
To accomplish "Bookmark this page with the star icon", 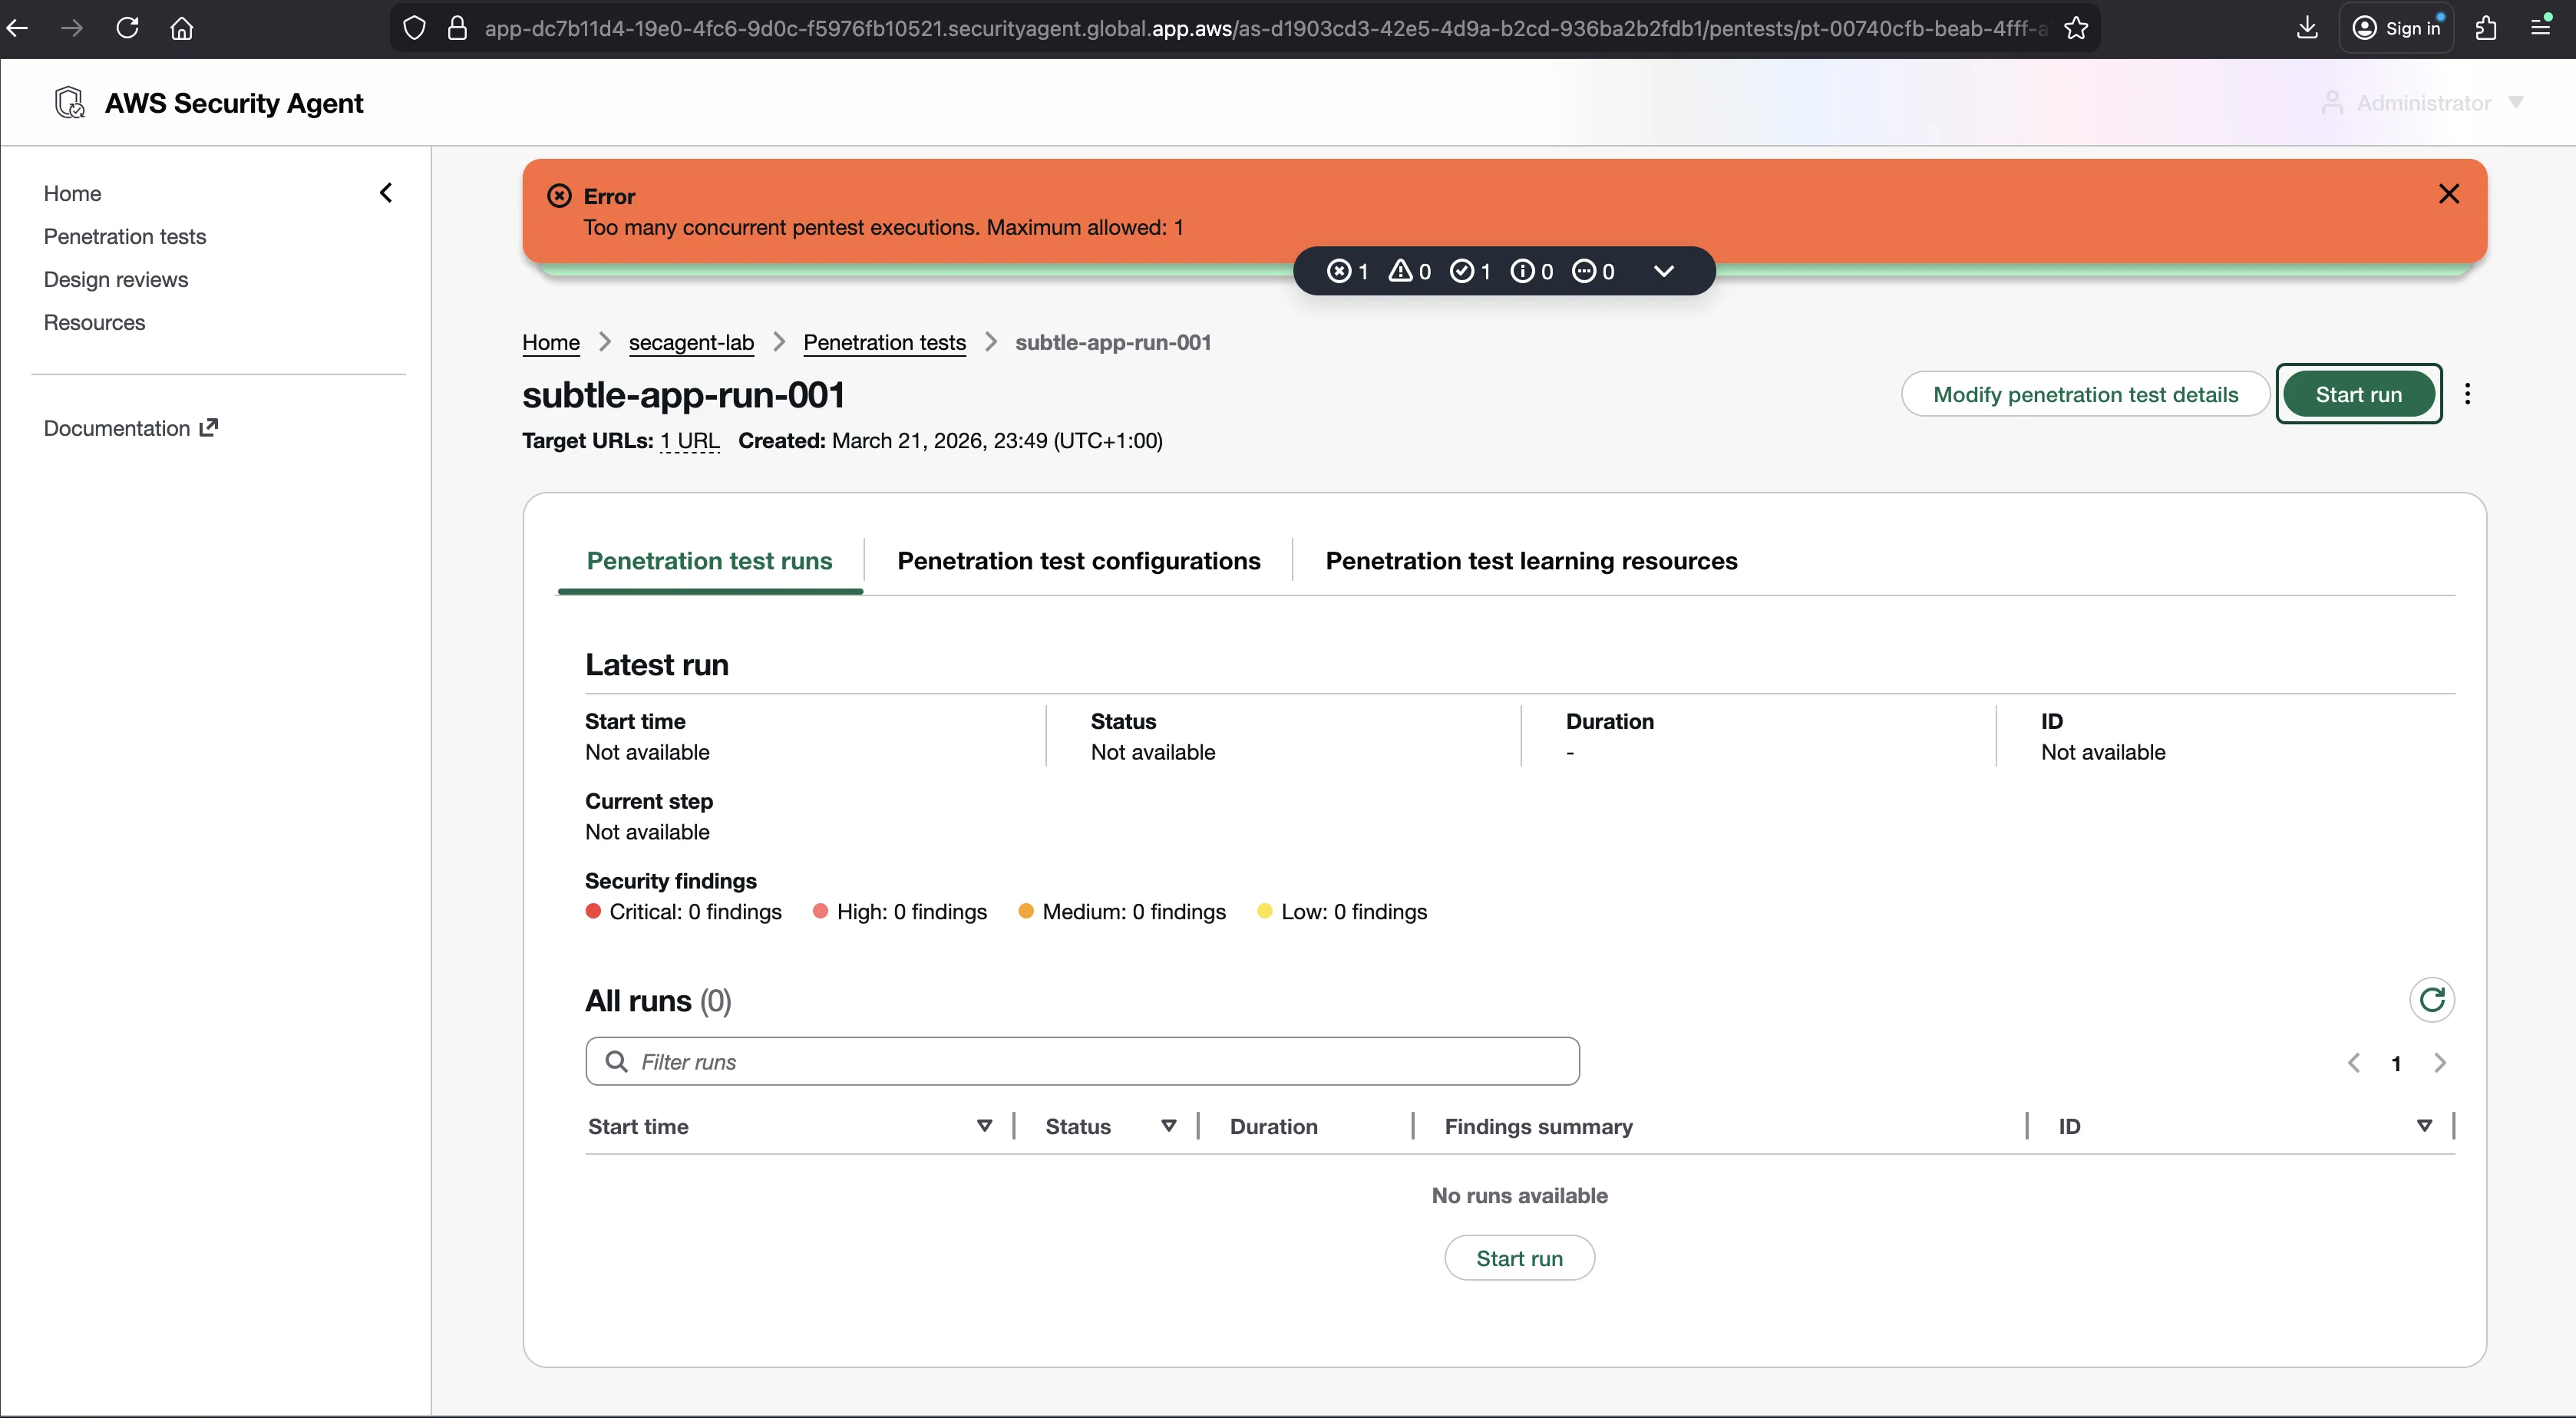I will pyautogui.click(x=2076, y=28).
